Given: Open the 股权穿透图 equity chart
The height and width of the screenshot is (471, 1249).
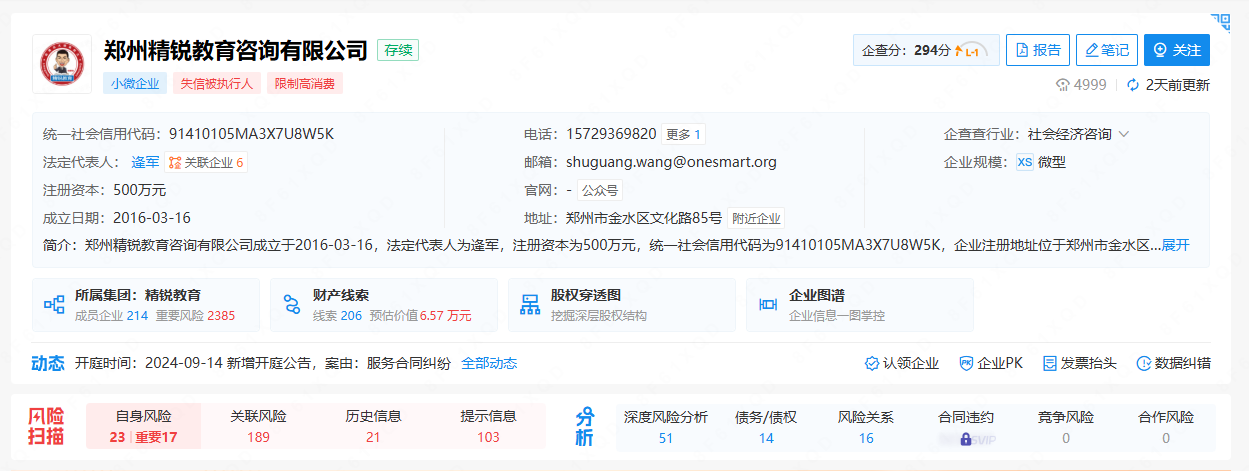Looking at the screenshot, I should pyautogui.click(x=622, y=305).
